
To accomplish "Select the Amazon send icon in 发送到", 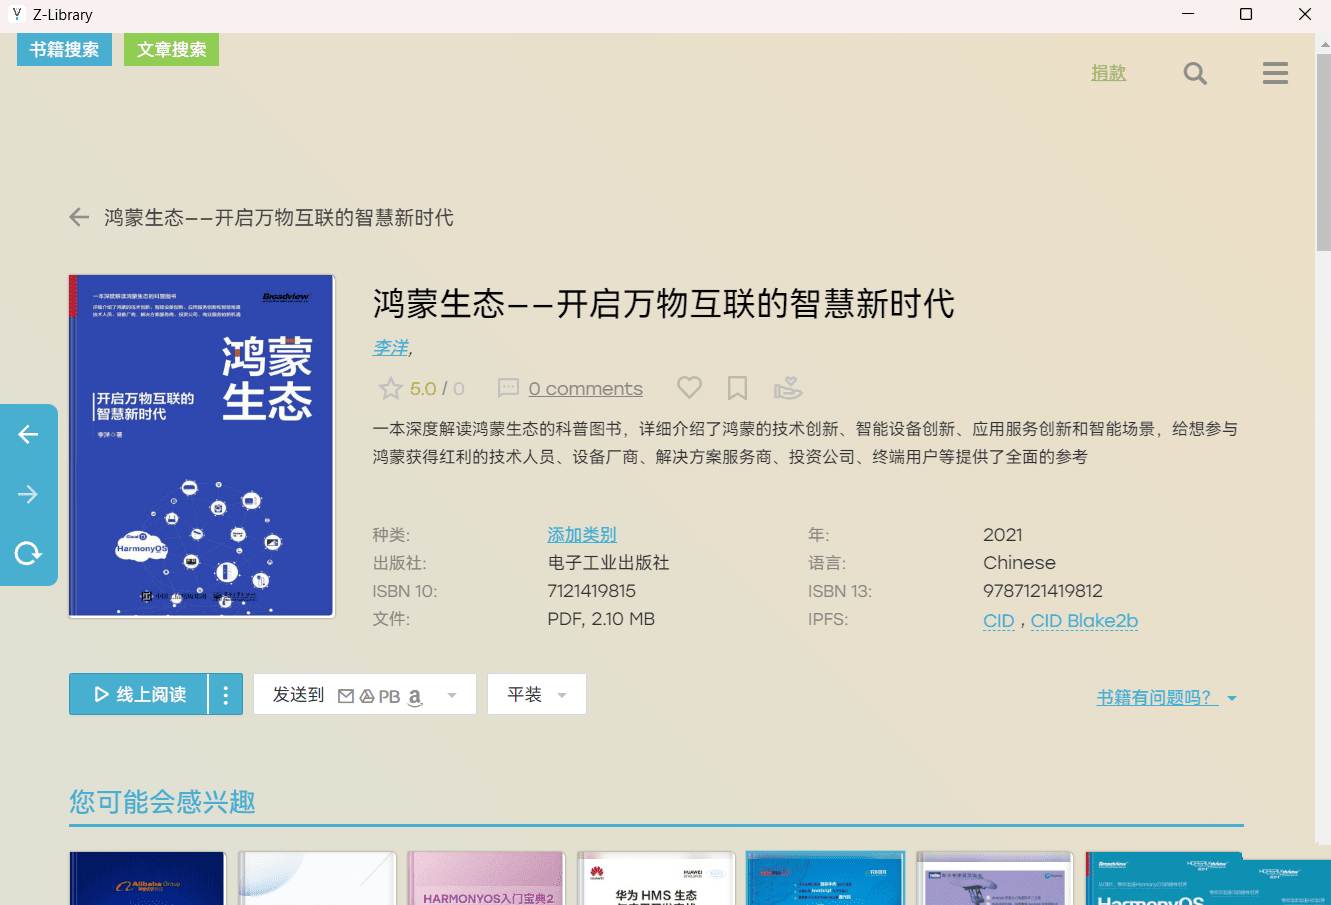I will [x=415, y=696].
